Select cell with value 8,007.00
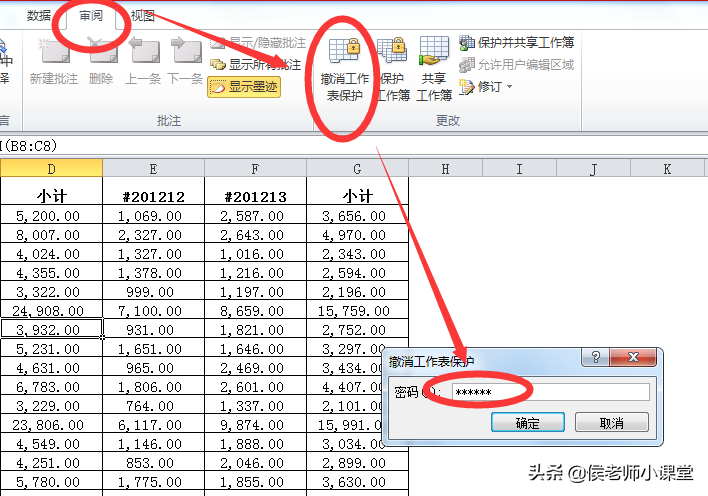The image size is (708, 496). pyautogui.click(x=51, y=234)
